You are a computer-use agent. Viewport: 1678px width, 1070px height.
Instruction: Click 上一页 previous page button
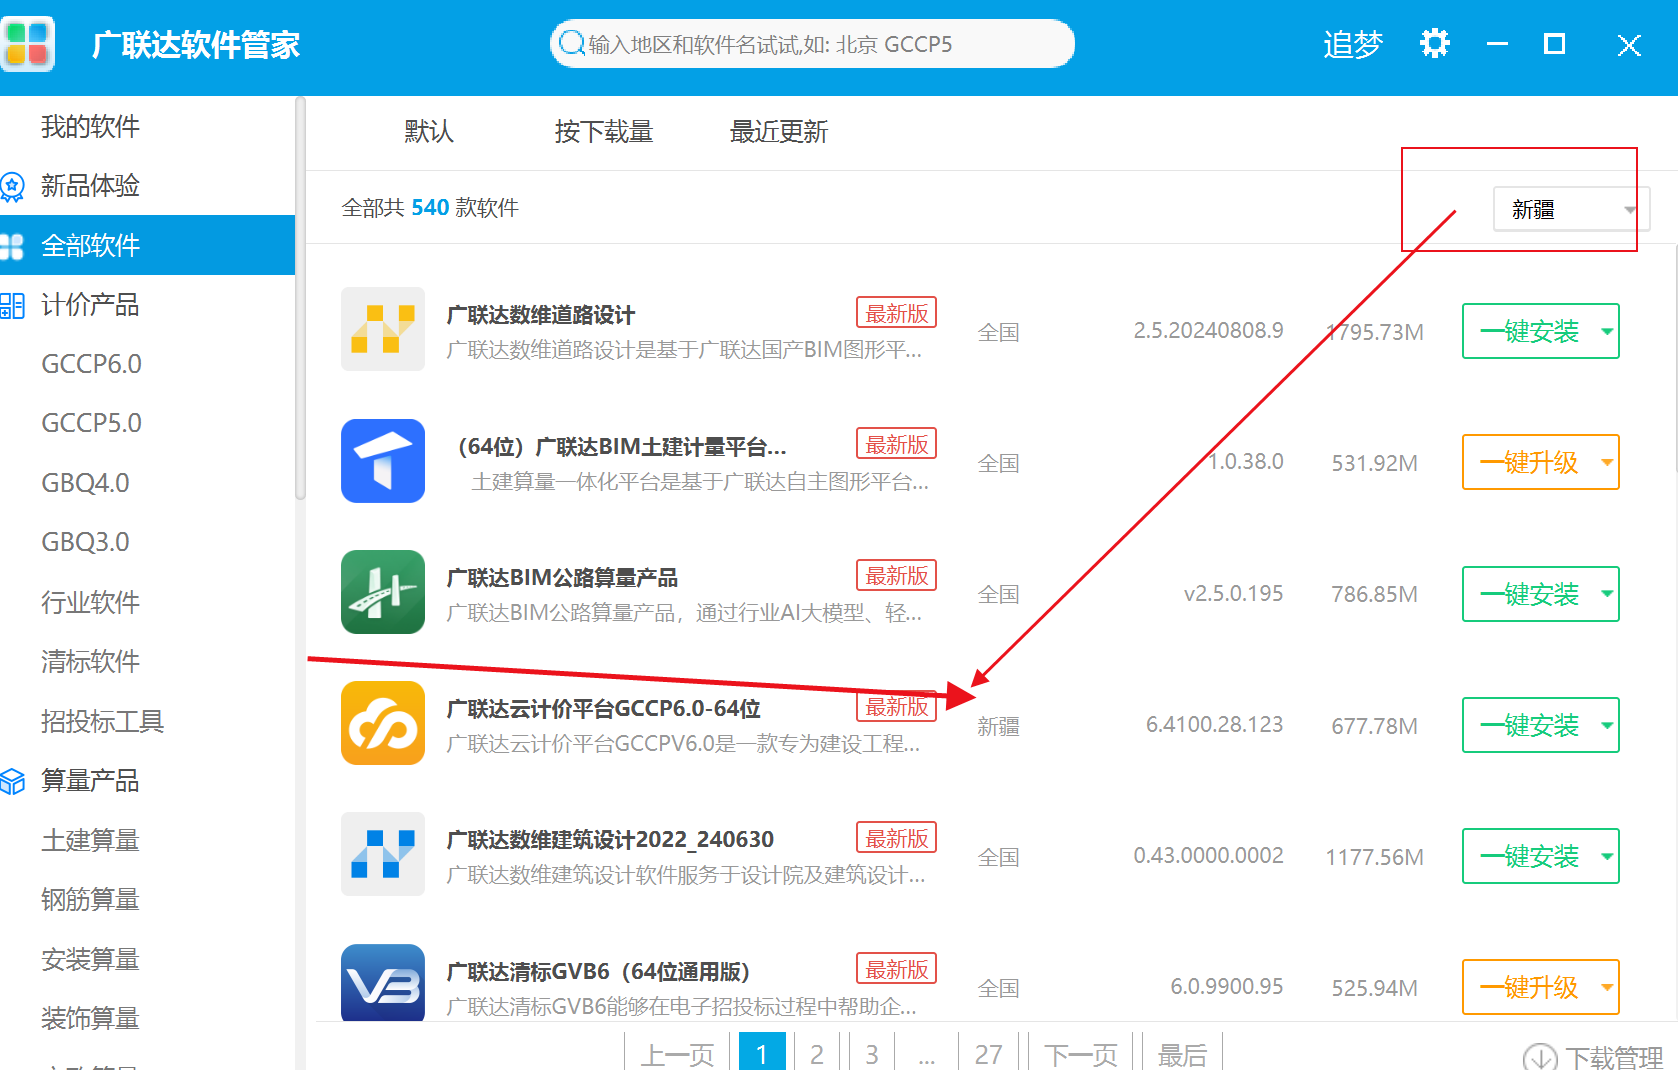click(x=678, y=1053)
